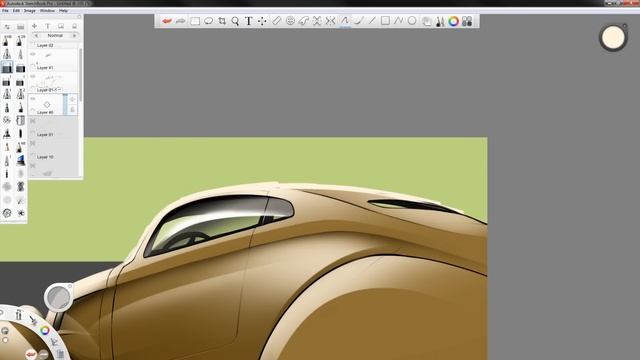Select the first pencil brush in palette

7,41
